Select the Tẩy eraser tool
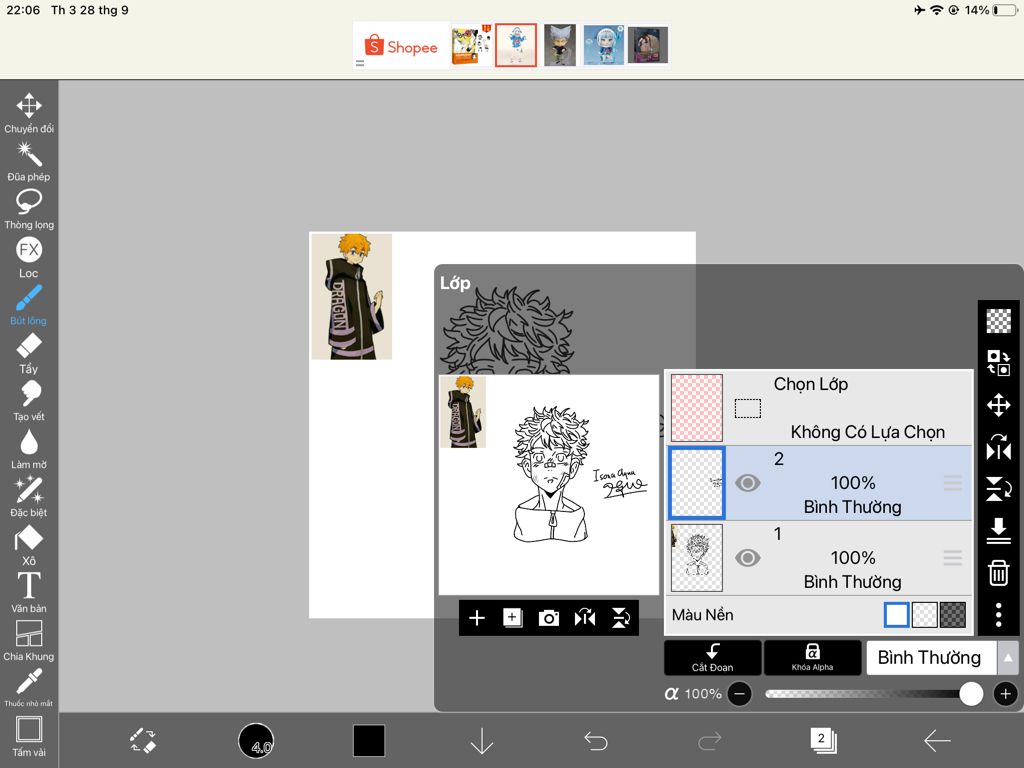The width and height of the screenshot is (1024, 768). coord(29,353)
